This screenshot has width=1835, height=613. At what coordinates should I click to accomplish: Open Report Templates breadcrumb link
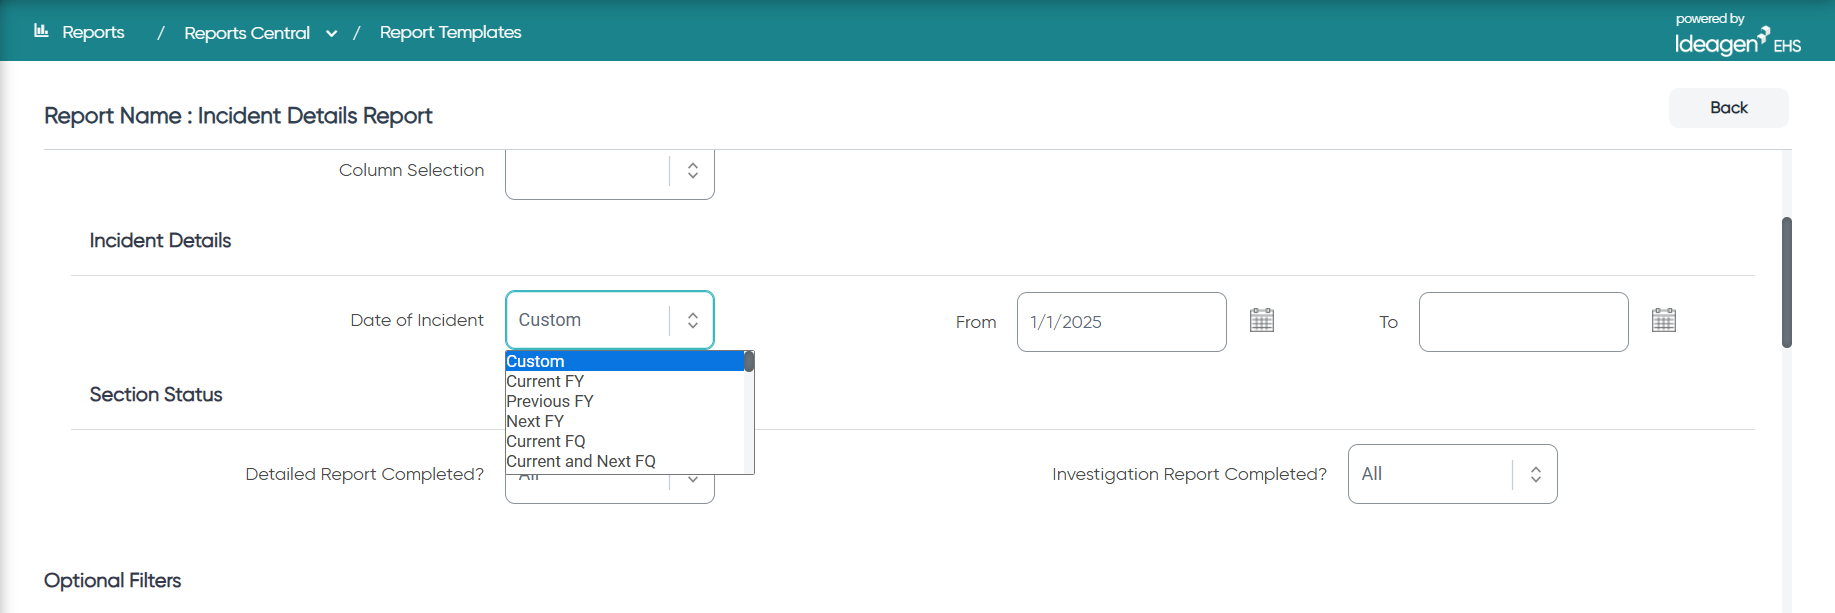pos(450,32)
